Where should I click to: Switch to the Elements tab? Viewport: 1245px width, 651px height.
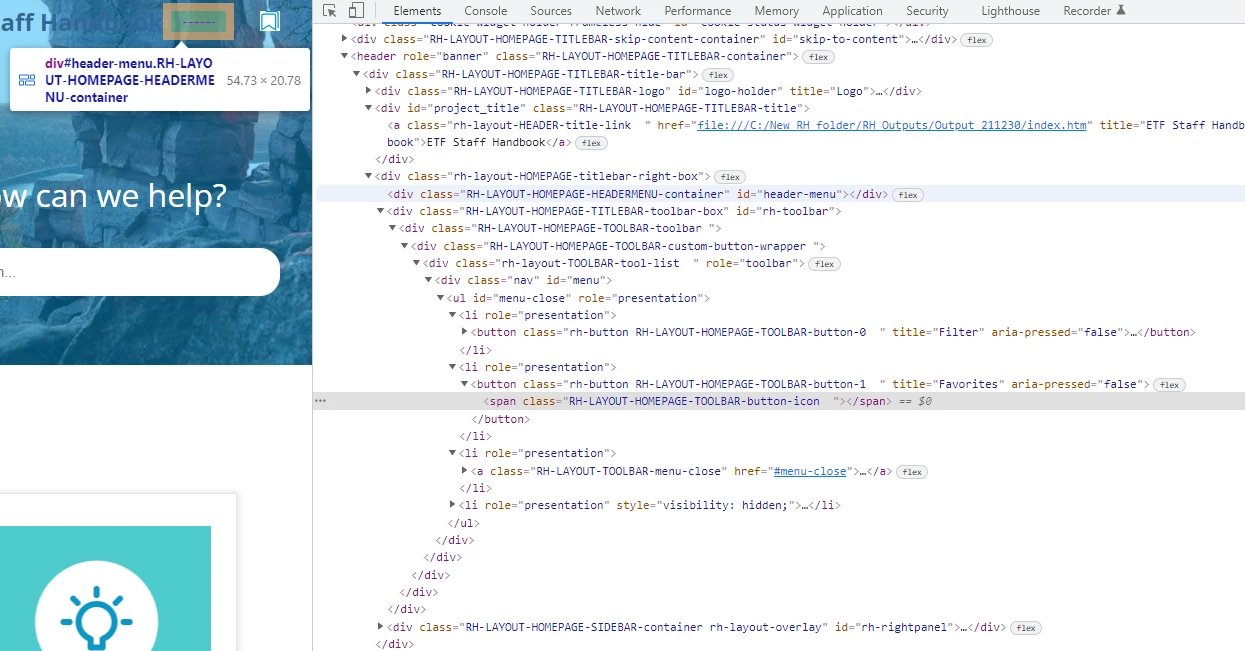point(417,11)
